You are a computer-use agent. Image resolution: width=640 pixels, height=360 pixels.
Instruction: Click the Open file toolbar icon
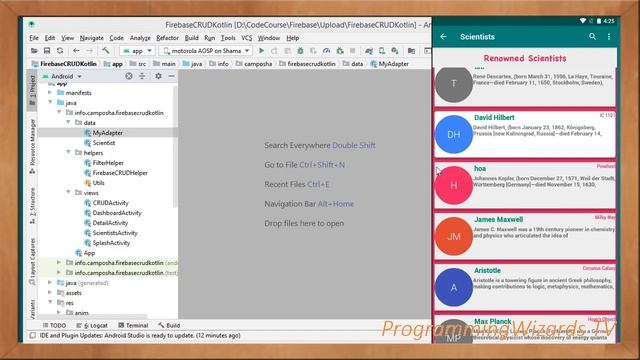click(34, 51)
